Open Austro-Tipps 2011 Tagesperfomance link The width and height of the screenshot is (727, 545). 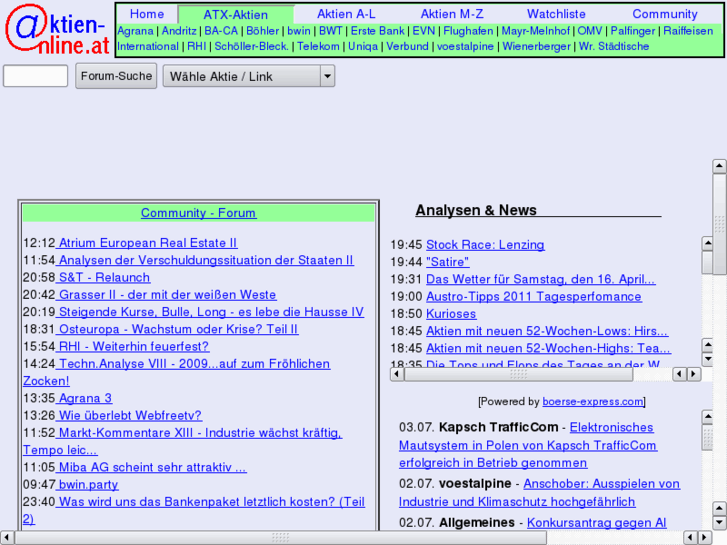click(x=534, y=296)
